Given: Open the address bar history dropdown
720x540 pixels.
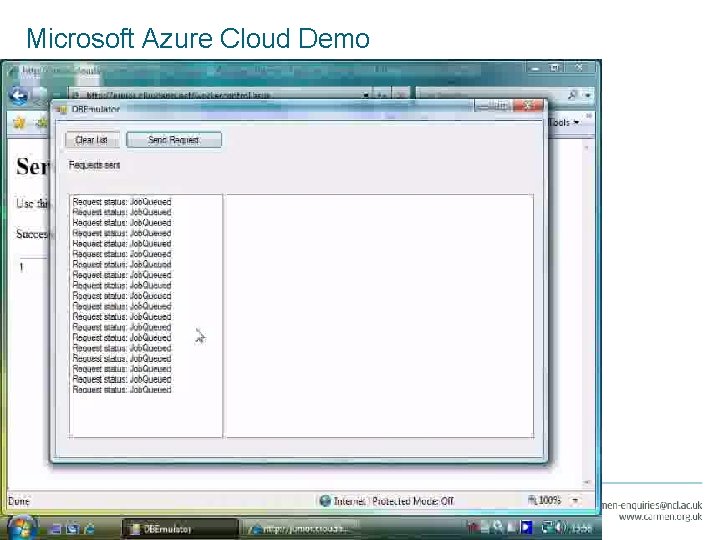Looking at the screenshot, I should pos(366,95).
